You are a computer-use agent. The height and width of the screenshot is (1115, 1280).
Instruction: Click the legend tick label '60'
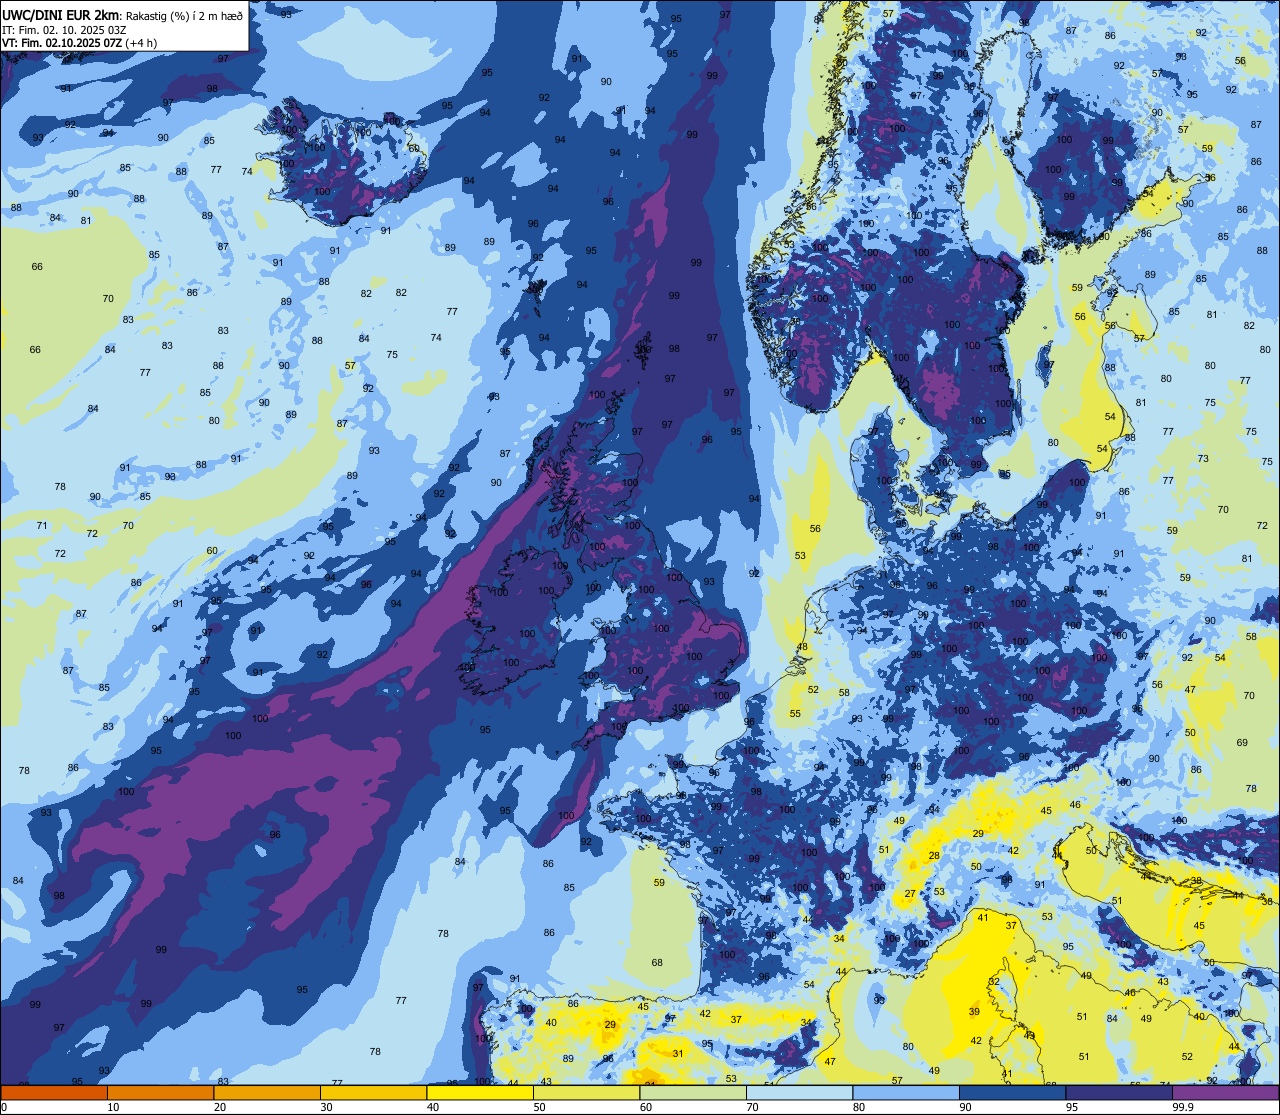coord(646,1107)
